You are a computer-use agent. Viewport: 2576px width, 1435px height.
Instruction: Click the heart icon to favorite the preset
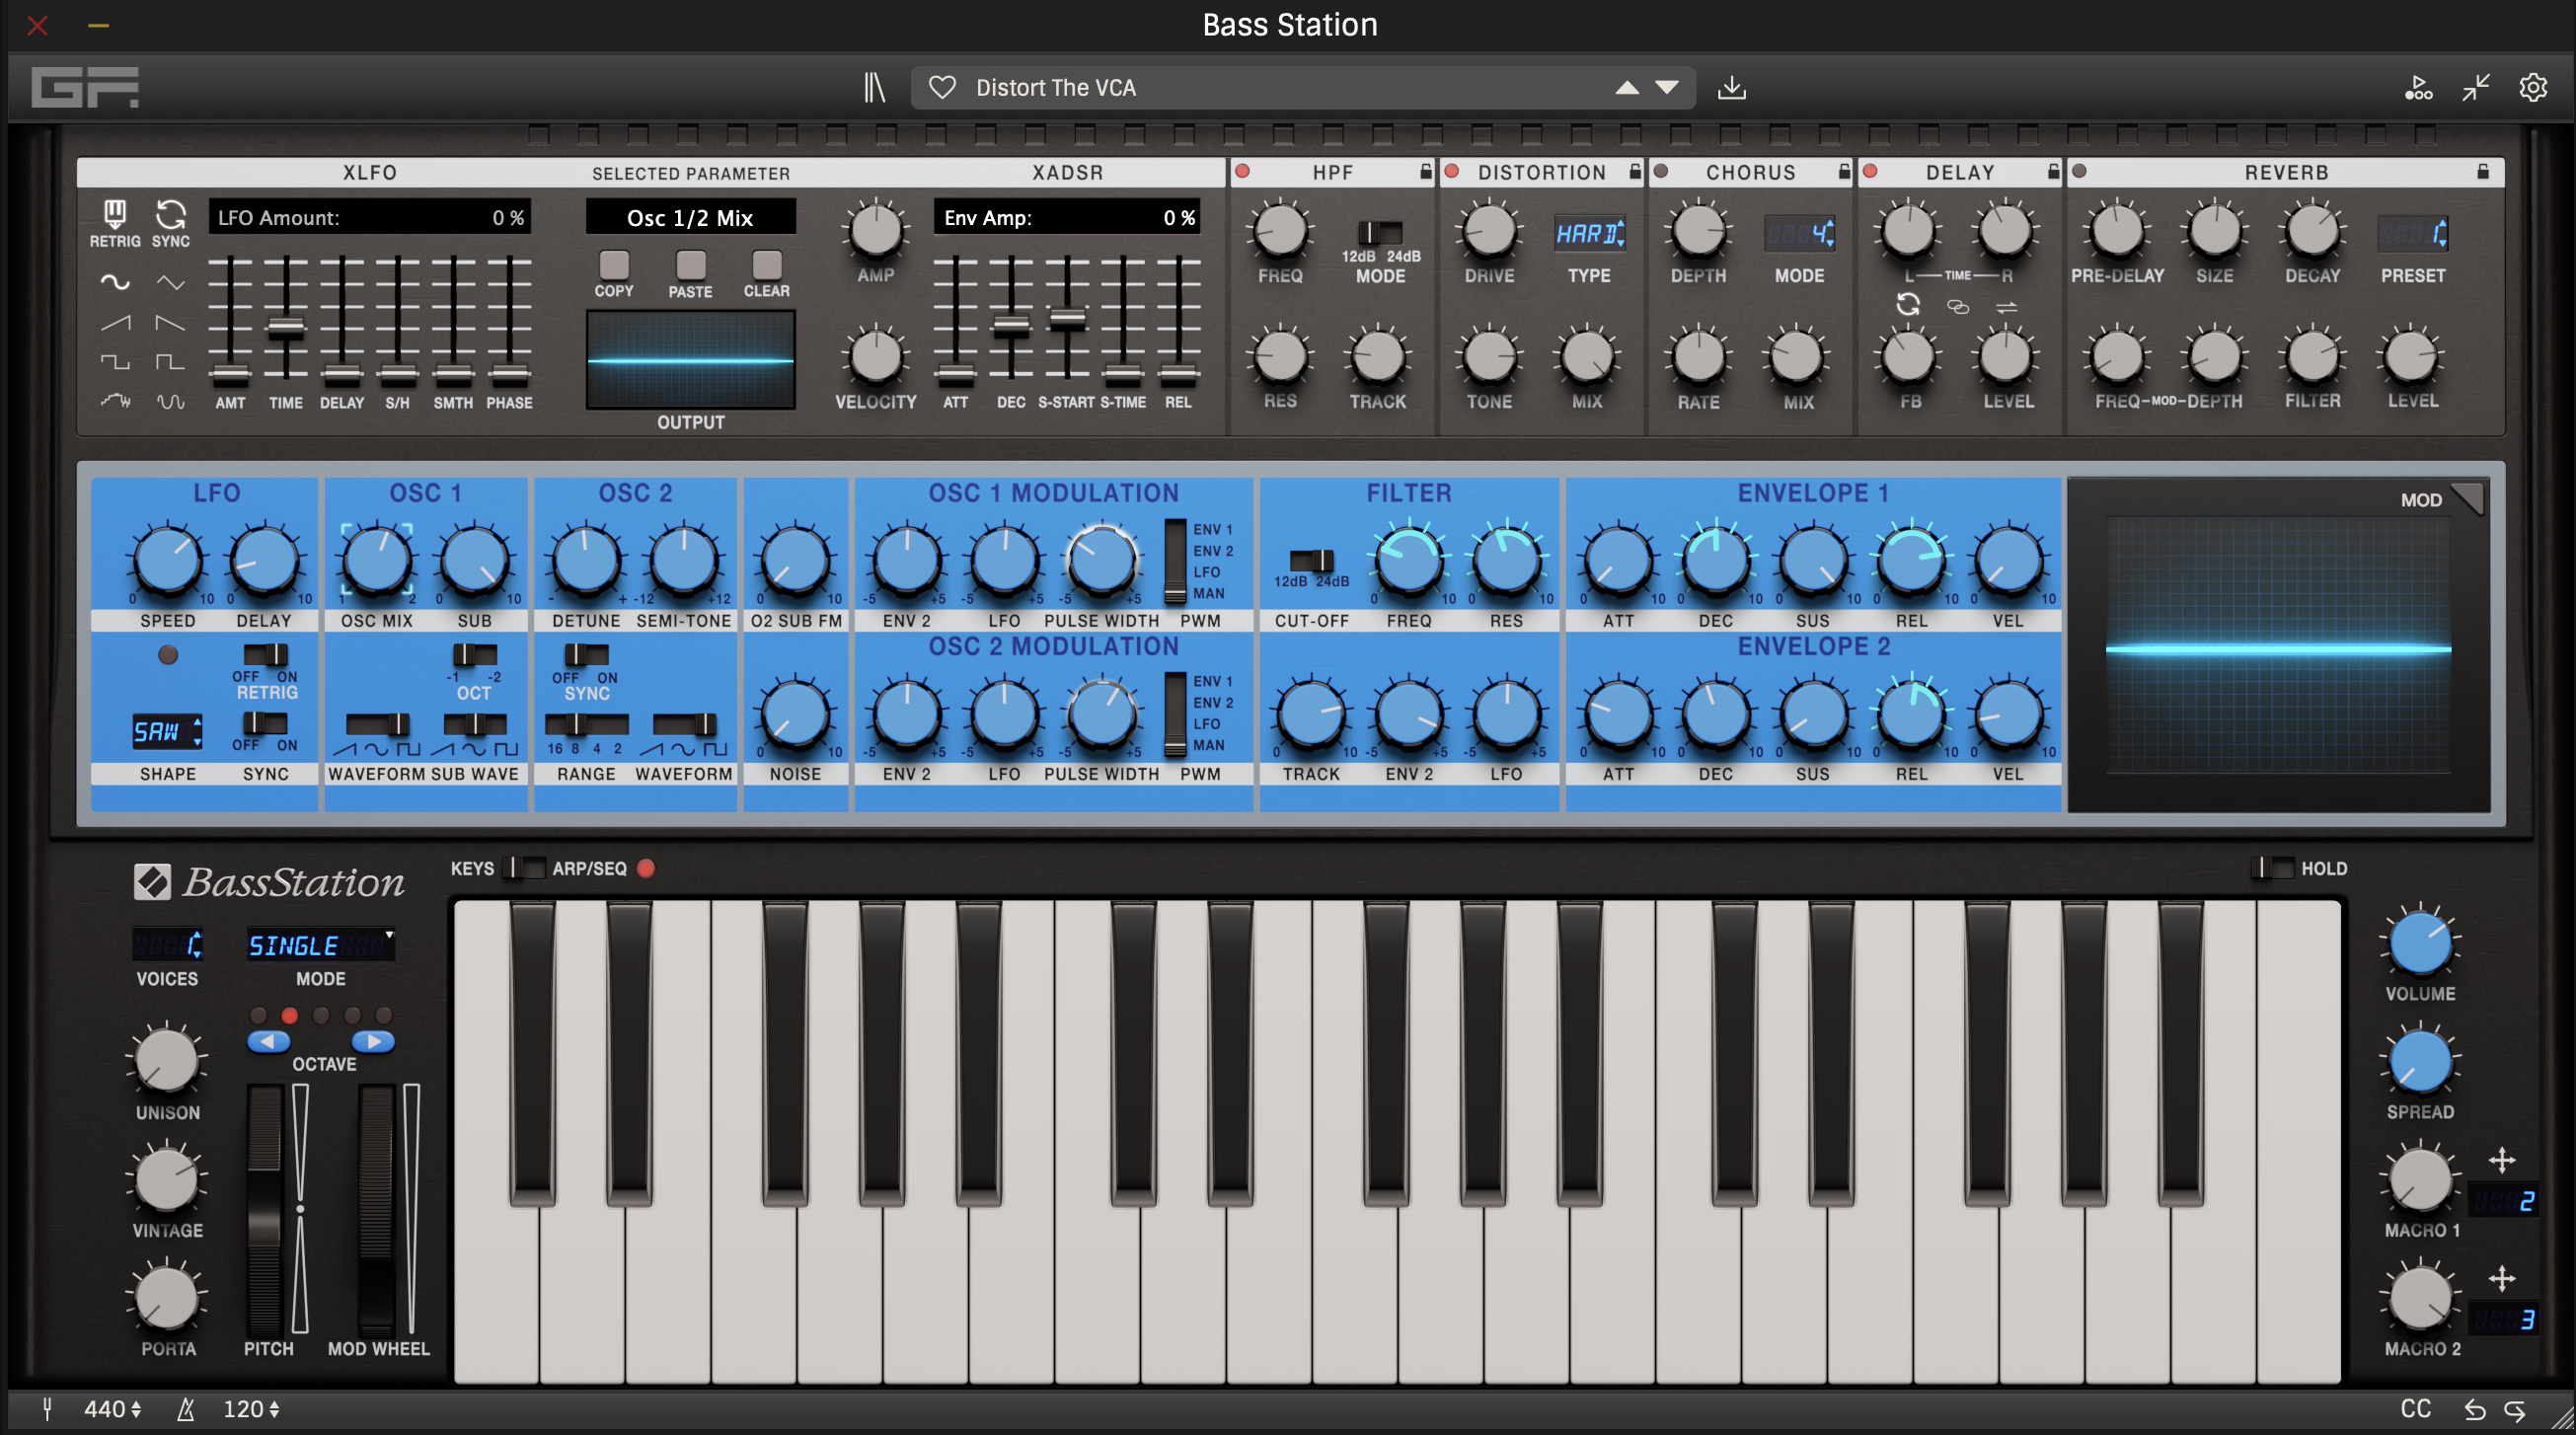(941, 87)
